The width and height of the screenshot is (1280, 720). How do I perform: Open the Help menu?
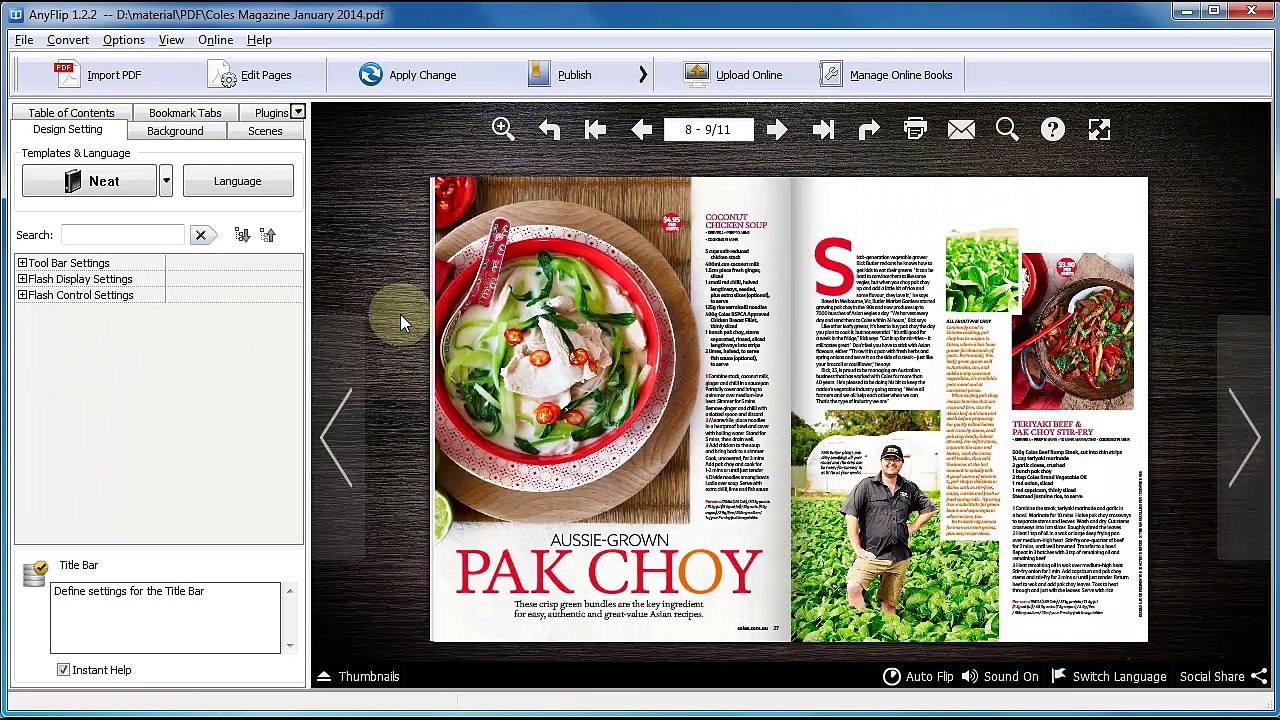click(259, 40)
